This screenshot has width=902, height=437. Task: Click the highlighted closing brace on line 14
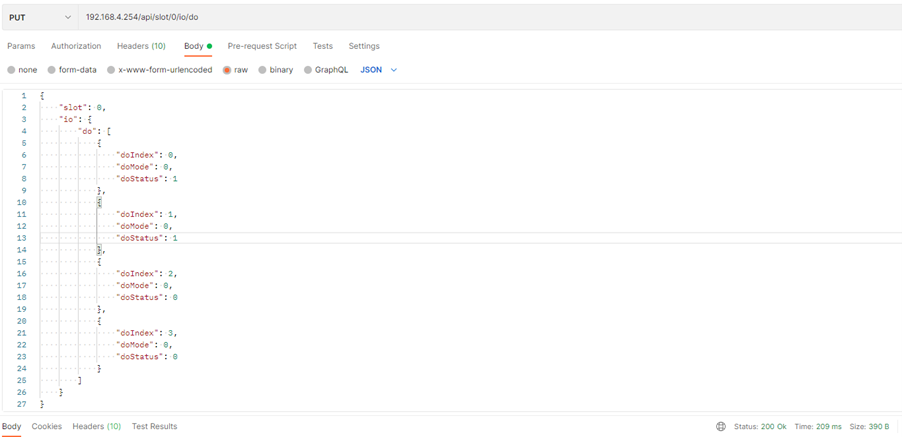[99, 250]
